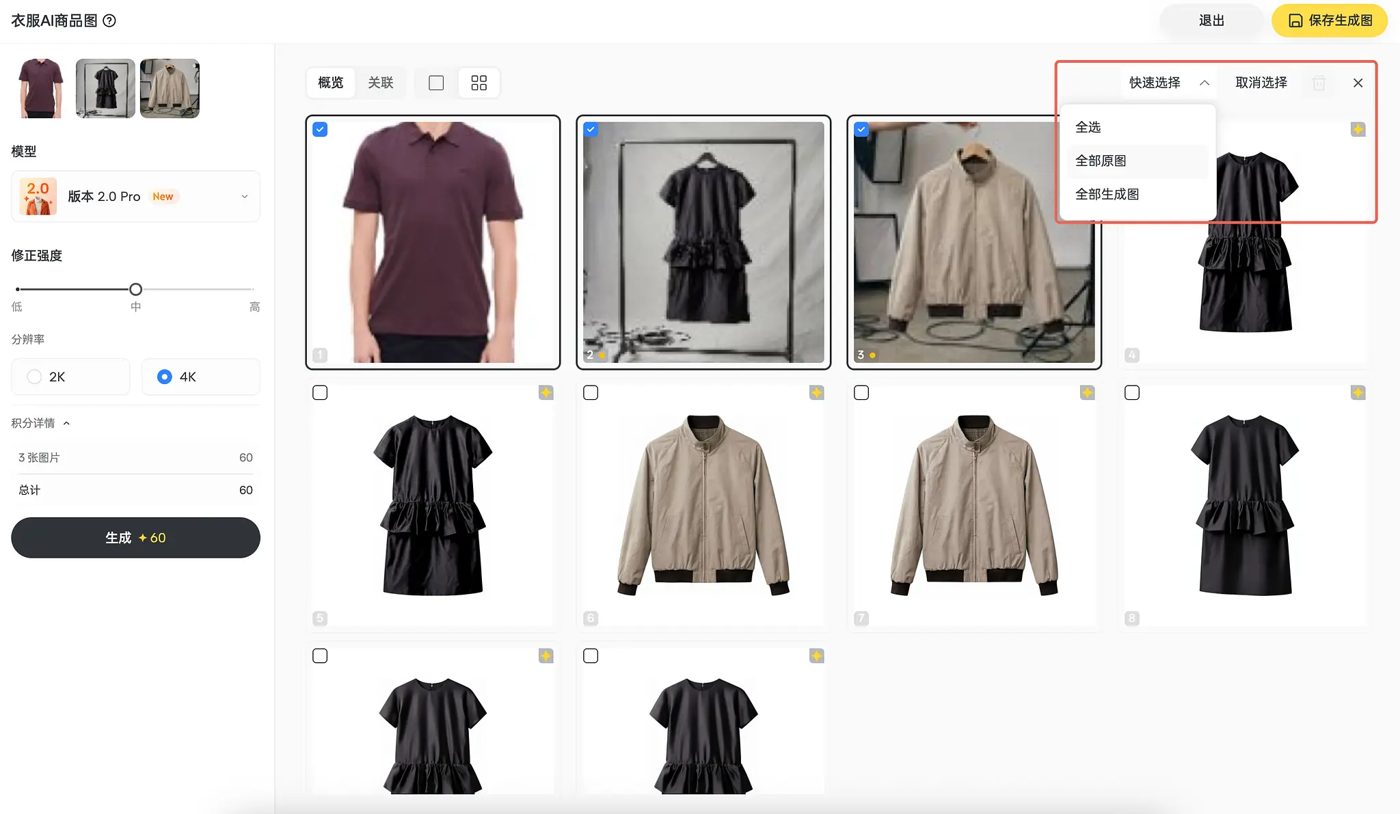Choose 全部原图 from the menu
Image resolution: width=1400 pixels, height=814 pixels.
pos(1101,161)
